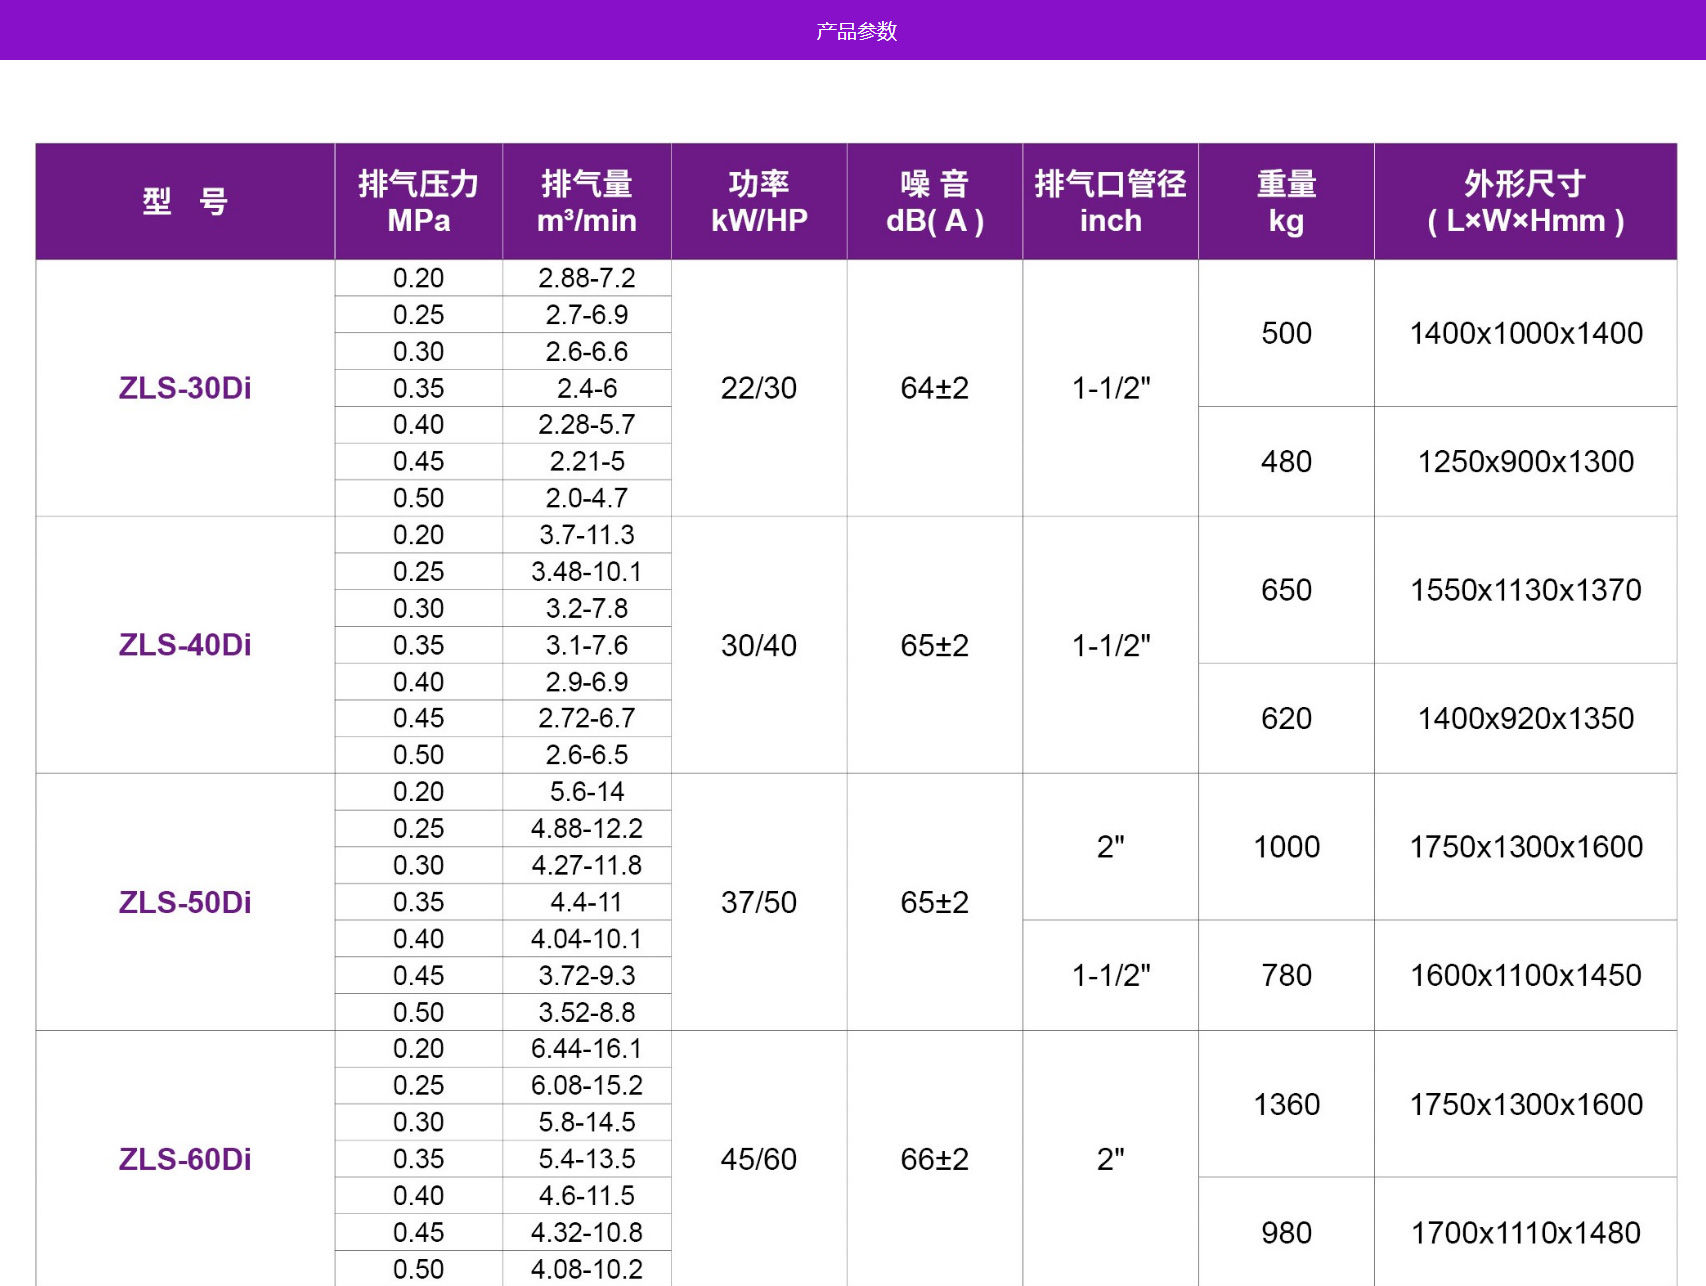1706x1286 pixels.
Task: Click the 2.0-4.7 air flow cell
Action: coord(587,498)
